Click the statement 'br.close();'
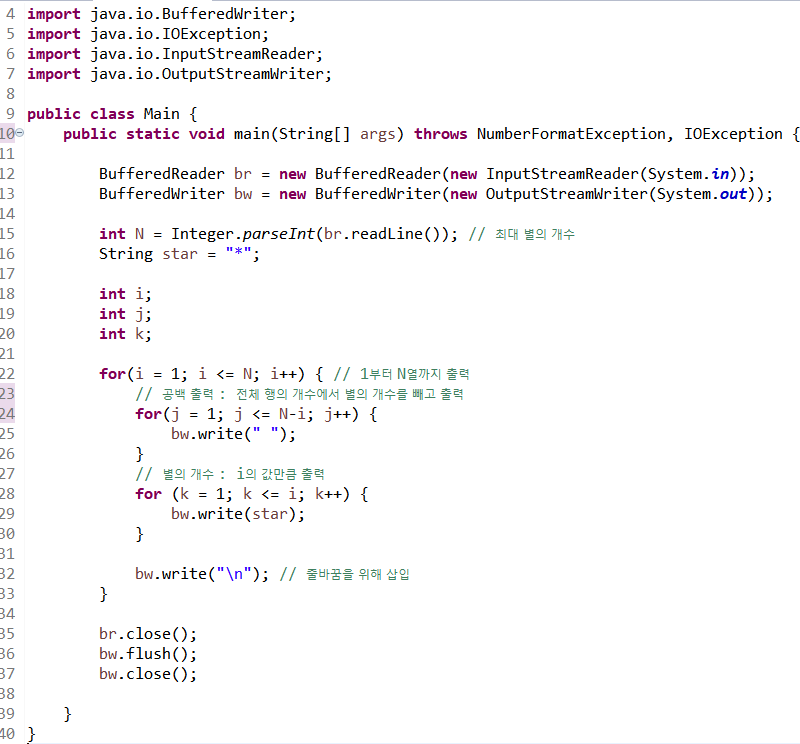800x744 pixels. pyautogui.click(x=148, y=634)
